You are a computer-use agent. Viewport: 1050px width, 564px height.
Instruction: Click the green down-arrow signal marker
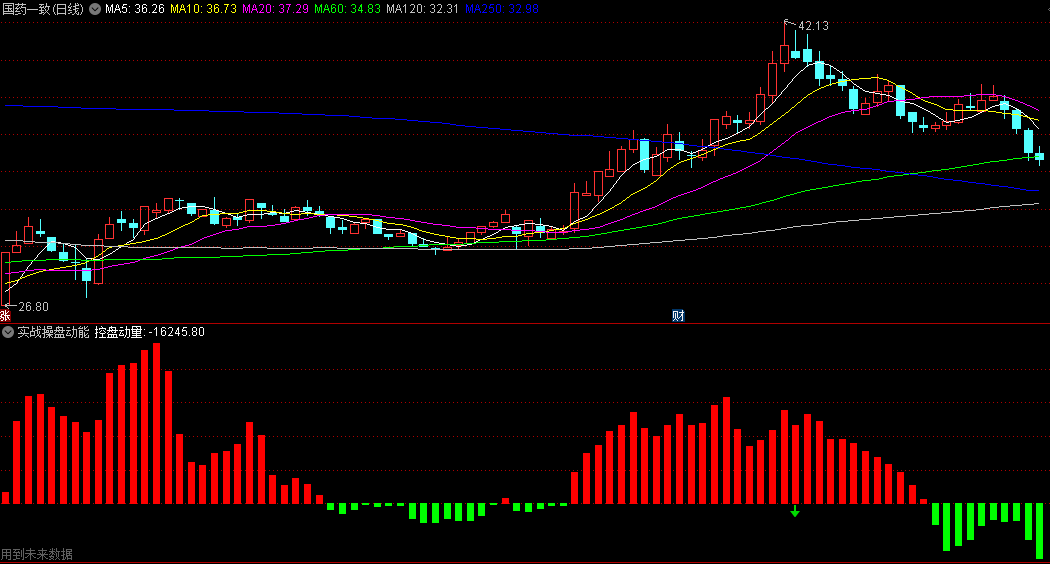795,512
